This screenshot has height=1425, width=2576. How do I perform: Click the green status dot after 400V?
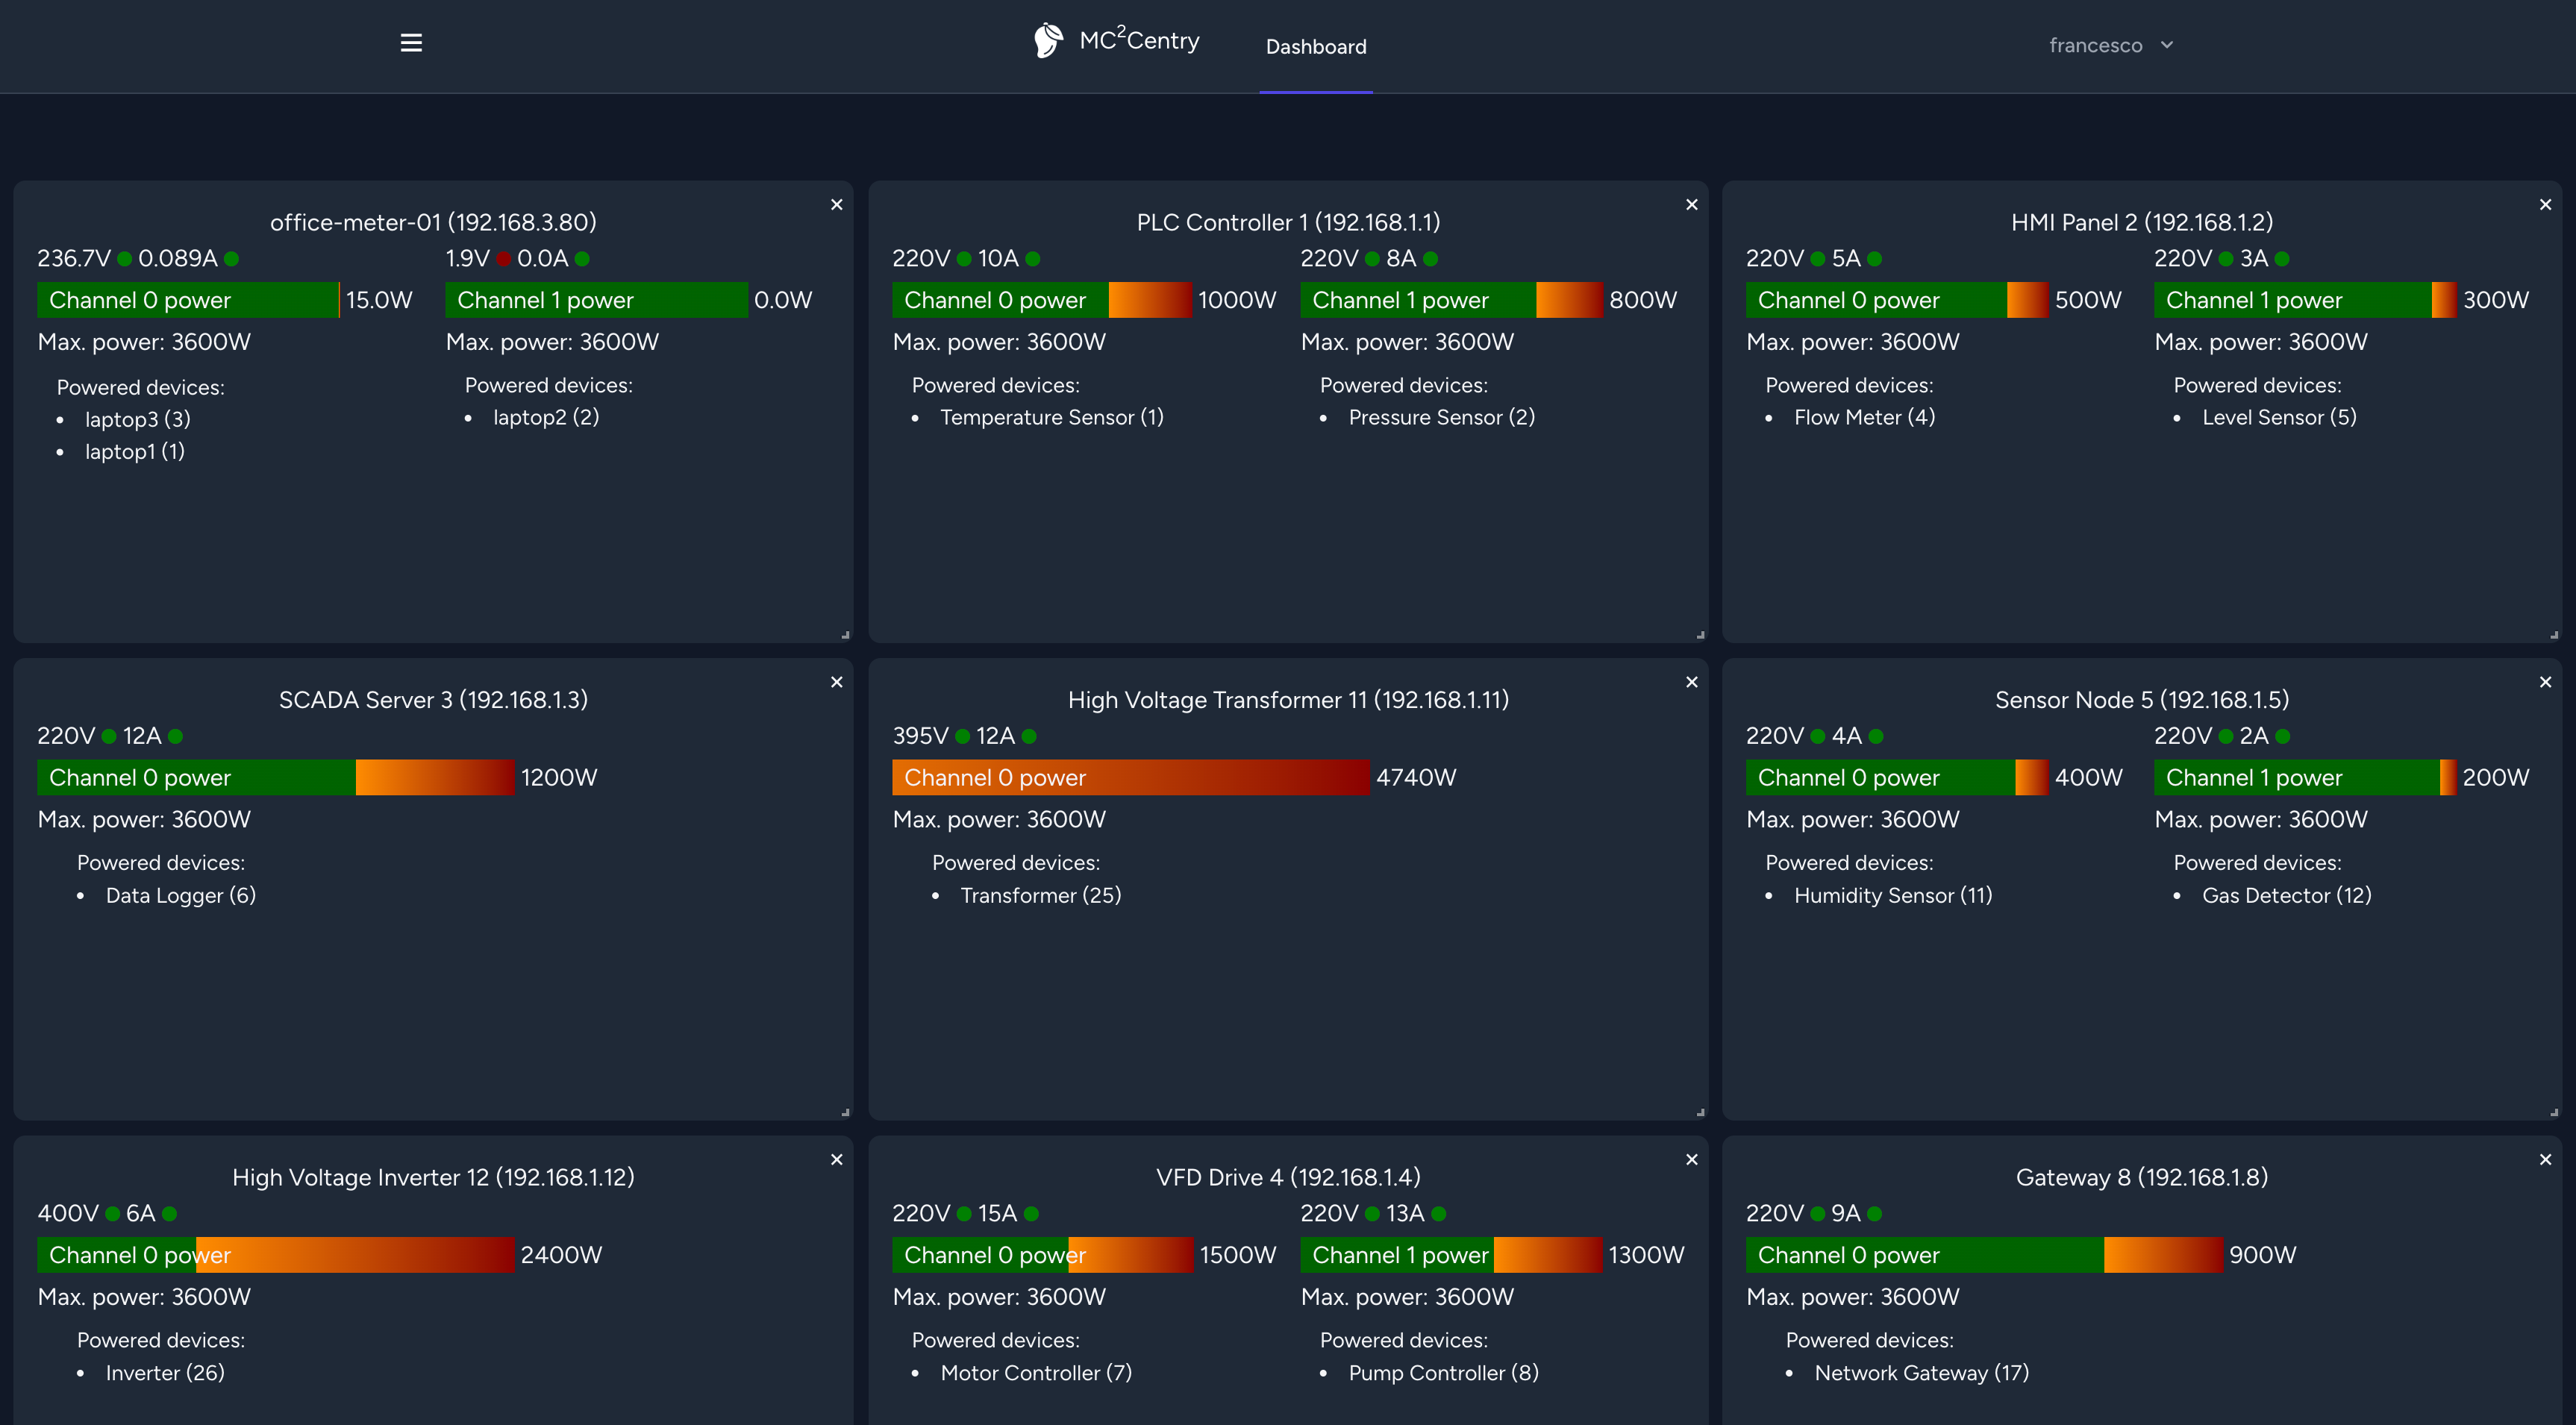(x=113, y=1214)
